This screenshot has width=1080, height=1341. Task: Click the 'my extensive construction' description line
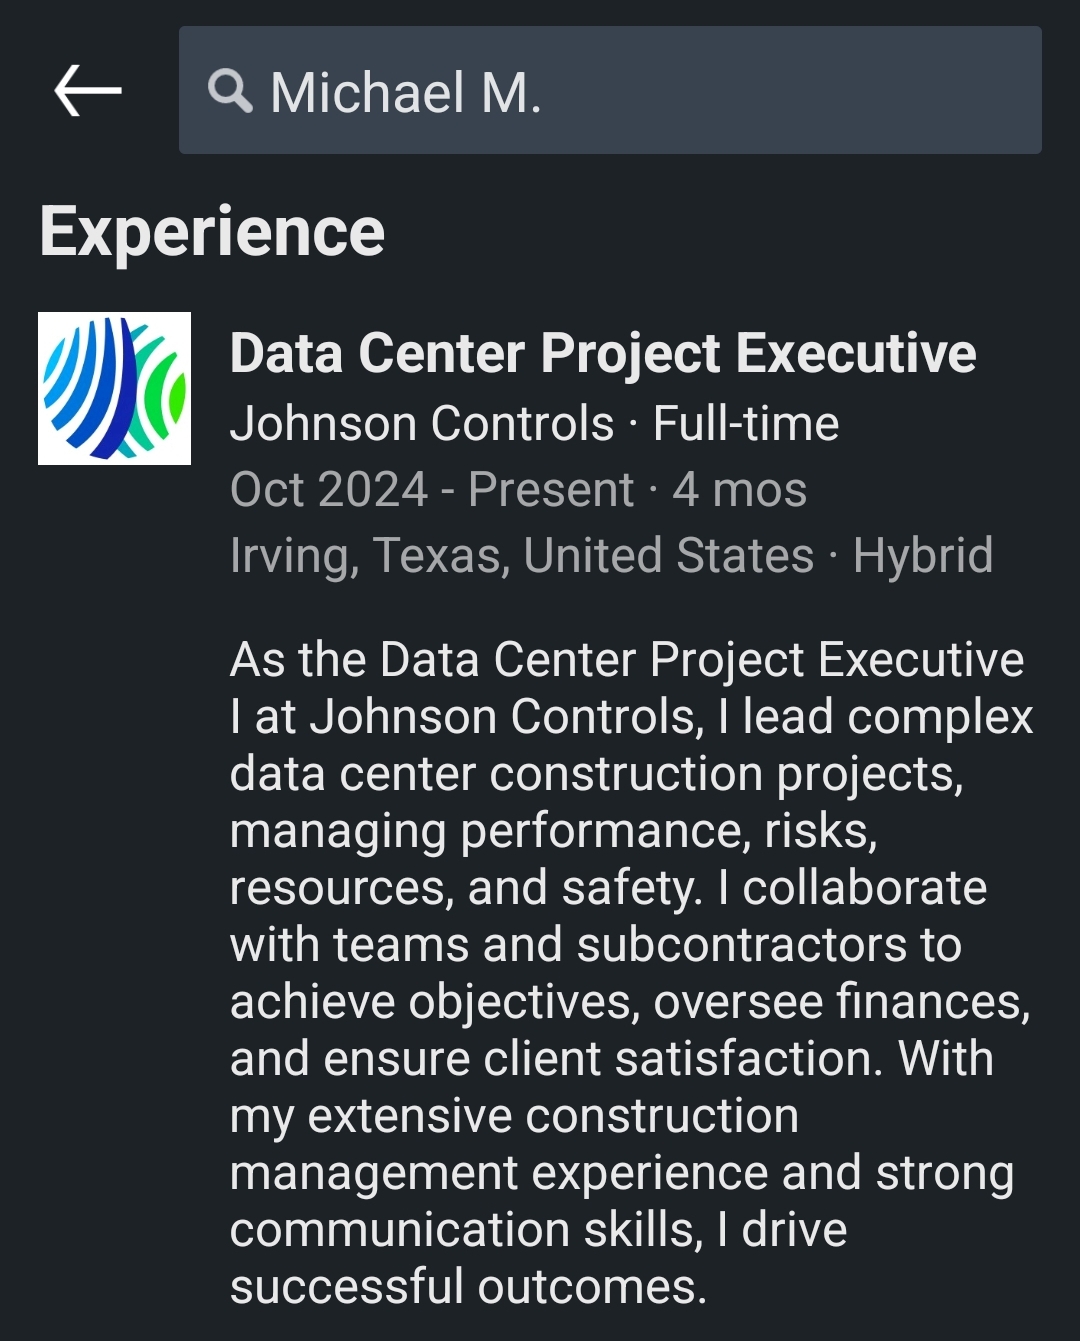(x=514, y=1116)
